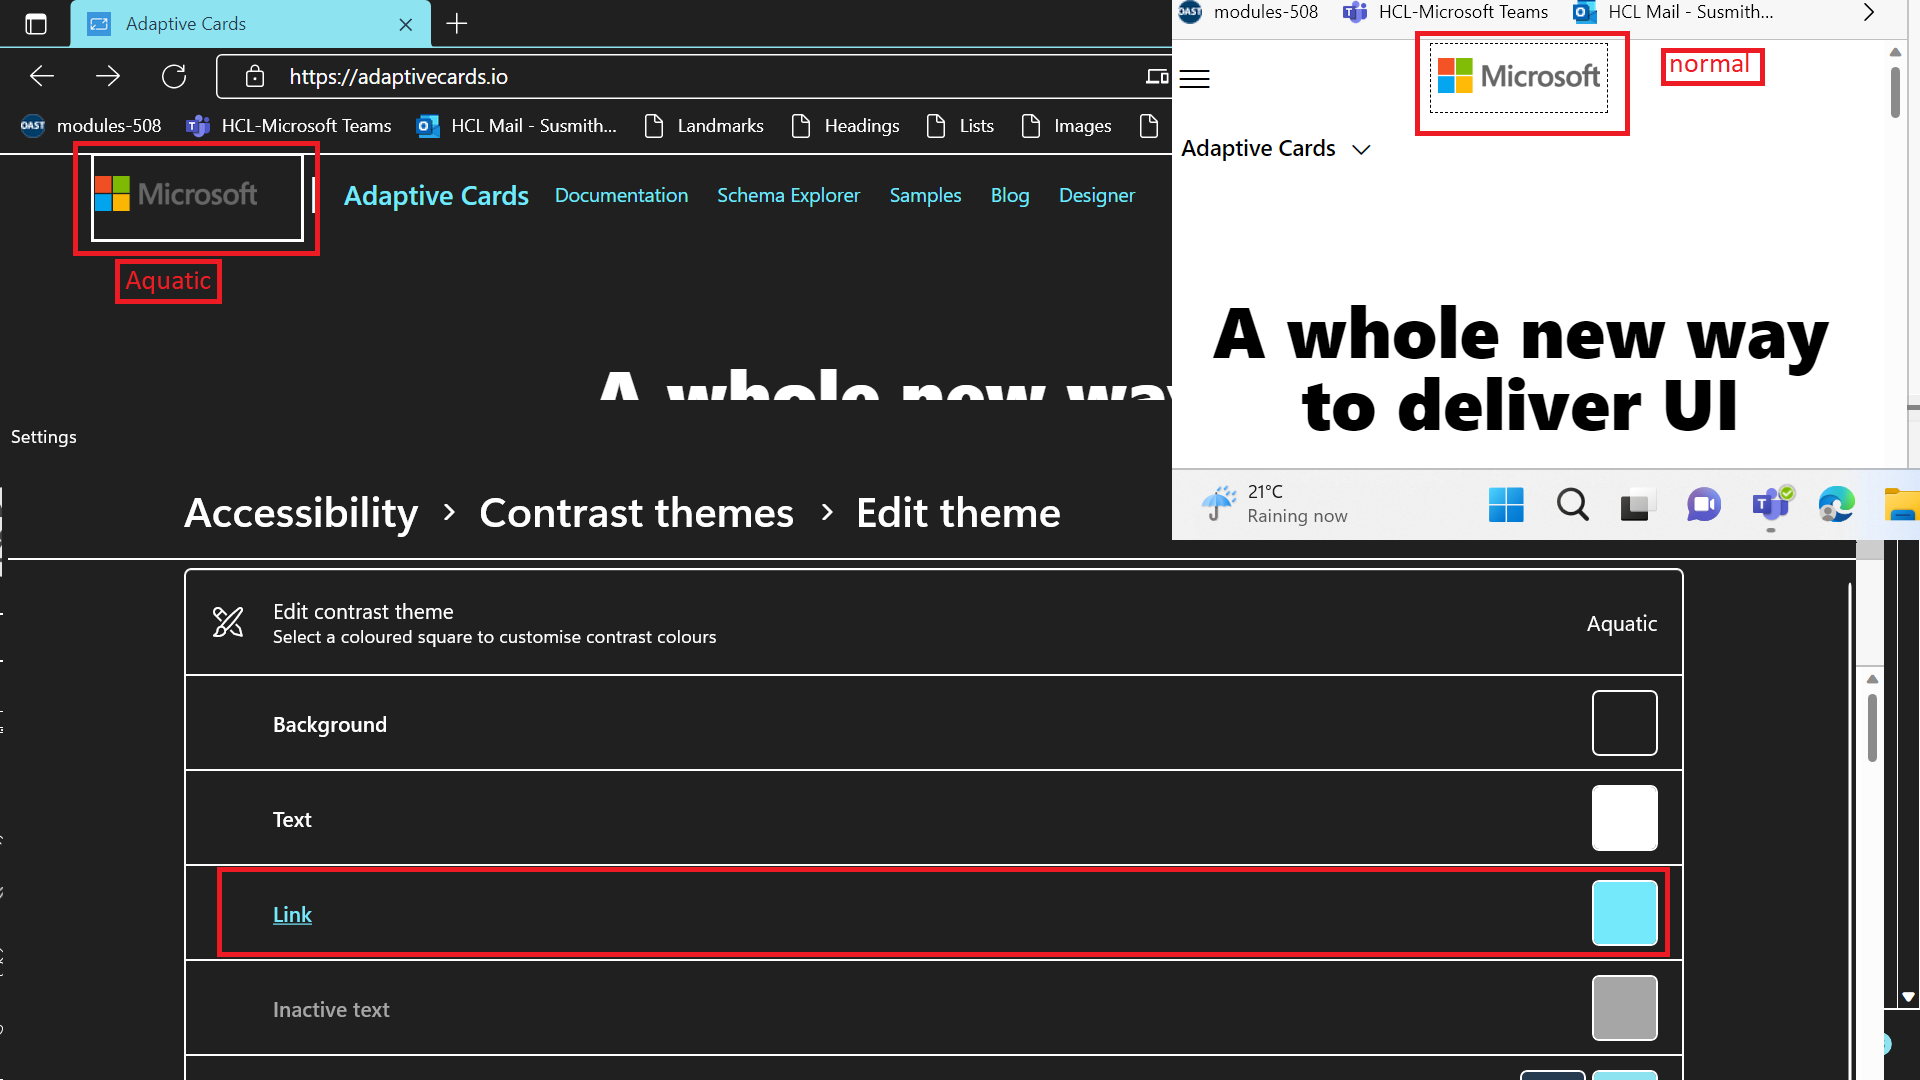Open the Schema Explorer nav link

(x=788, y=196)
